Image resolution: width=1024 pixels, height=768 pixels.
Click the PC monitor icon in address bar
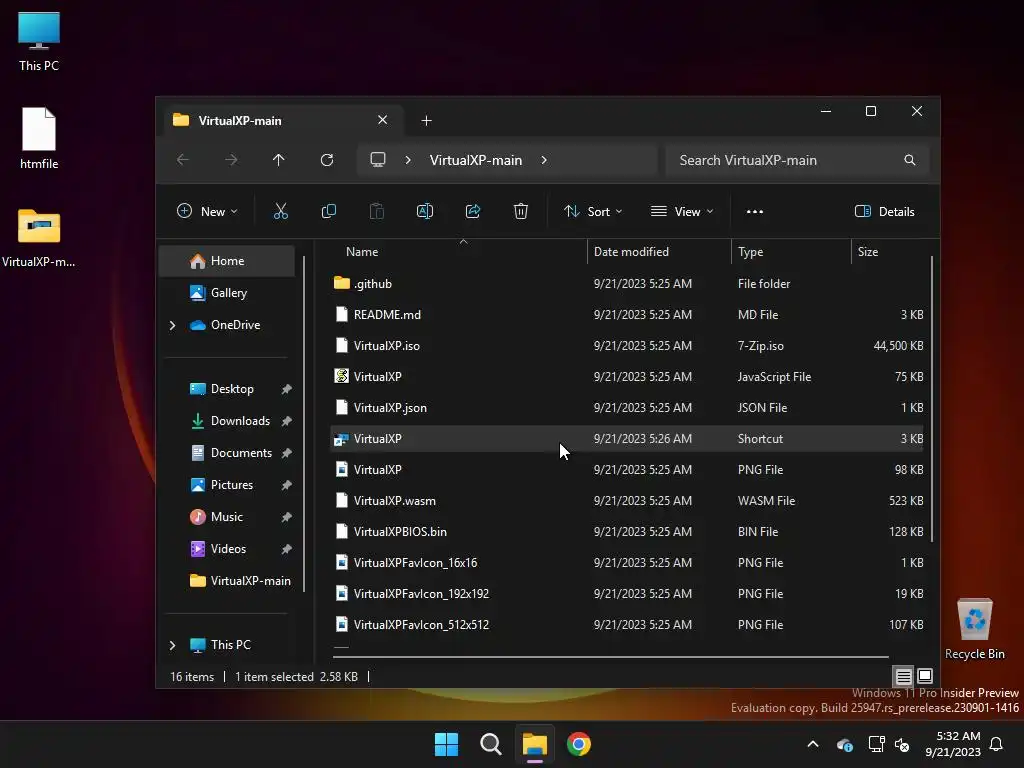tap(378, 160)
